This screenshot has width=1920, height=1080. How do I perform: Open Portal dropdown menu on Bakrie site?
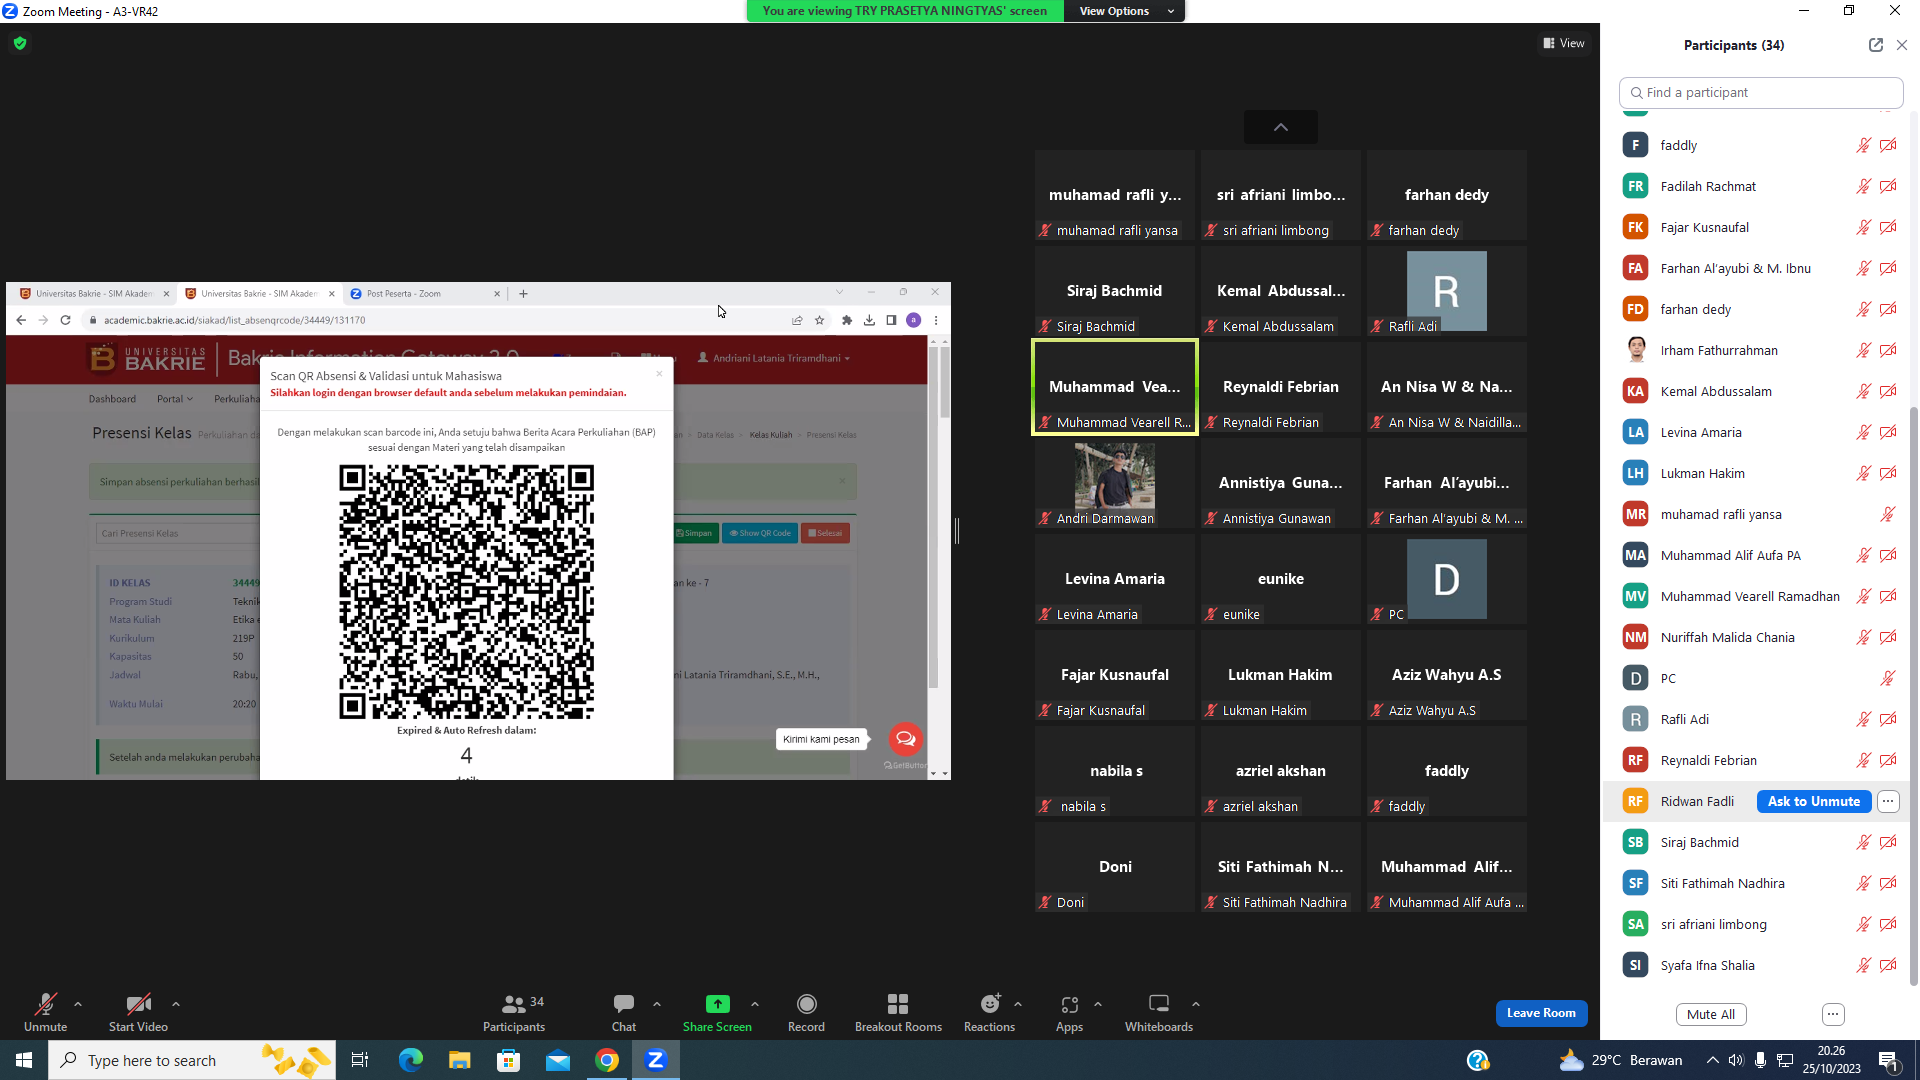[175, 399]
